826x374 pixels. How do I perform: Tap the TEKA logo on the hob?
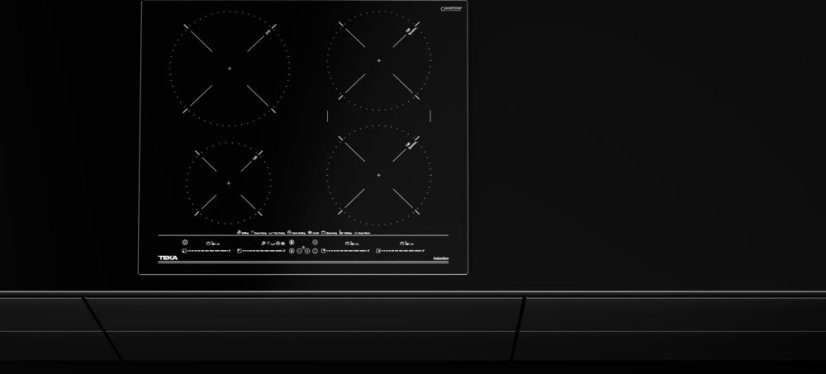tap(168, 258)
